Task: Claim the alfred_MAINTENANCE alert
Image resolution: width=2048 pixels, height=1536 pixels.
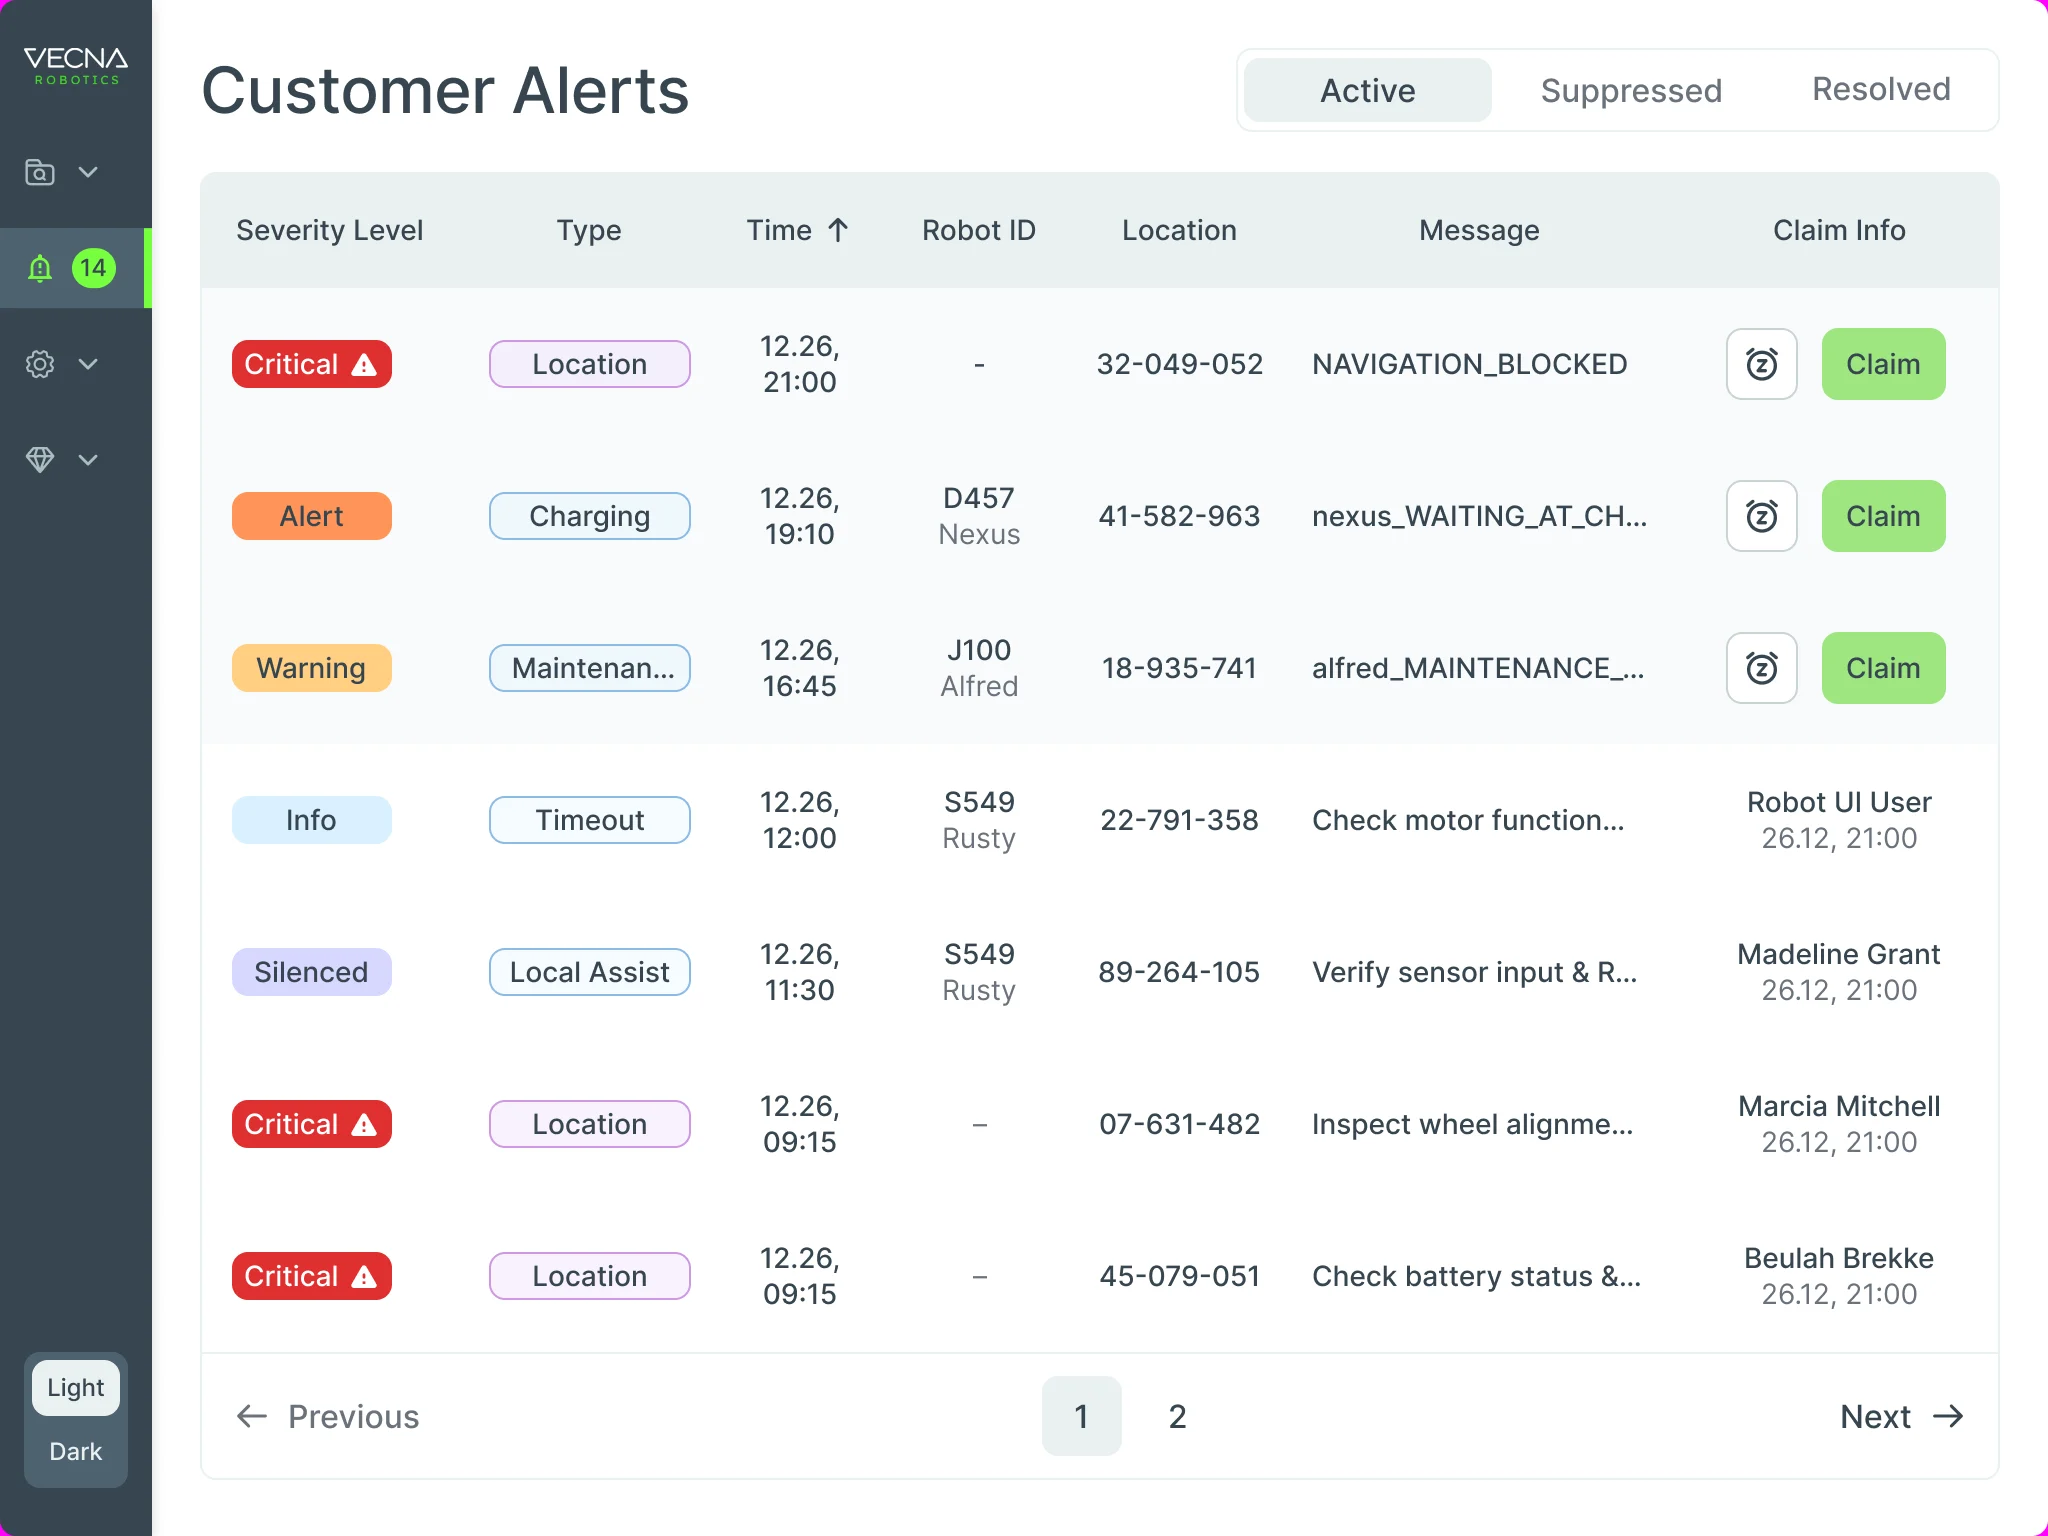Action: click(x=1883, y=668)
